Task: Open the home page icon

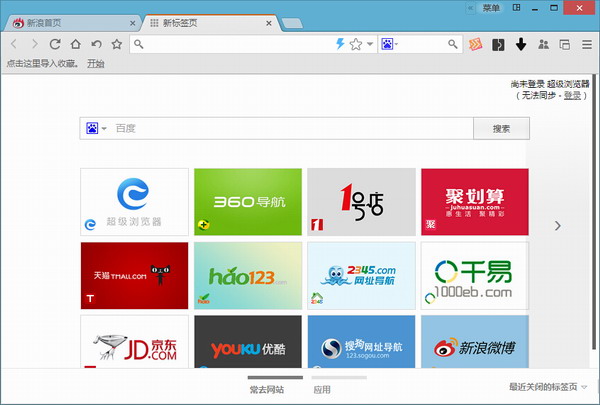Action: tap(75, 44)
